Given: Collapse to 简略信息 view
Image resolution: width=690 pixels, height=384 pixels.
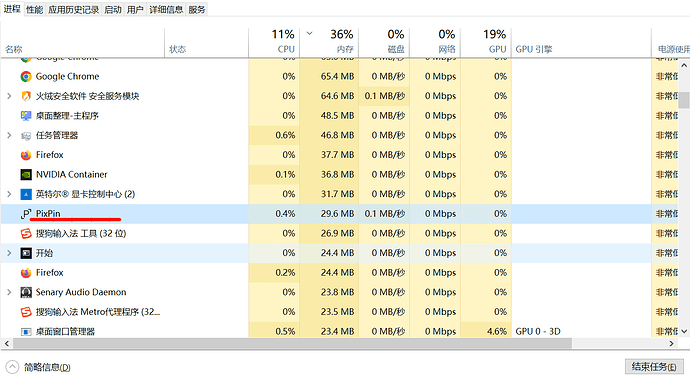Looking at the screenshot, I should pyautogui.click(x=38, y=367).
